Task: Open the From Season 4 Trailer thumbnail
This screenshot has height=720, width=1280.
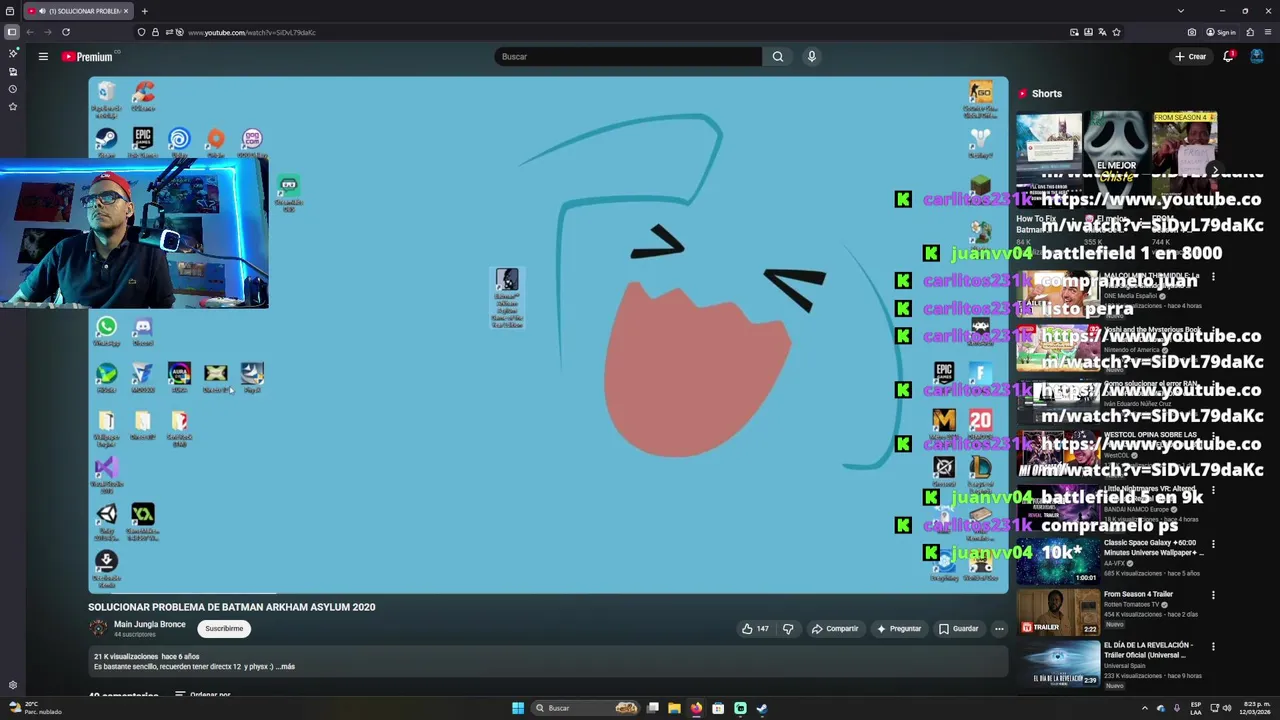Action: click(1058, 612)
